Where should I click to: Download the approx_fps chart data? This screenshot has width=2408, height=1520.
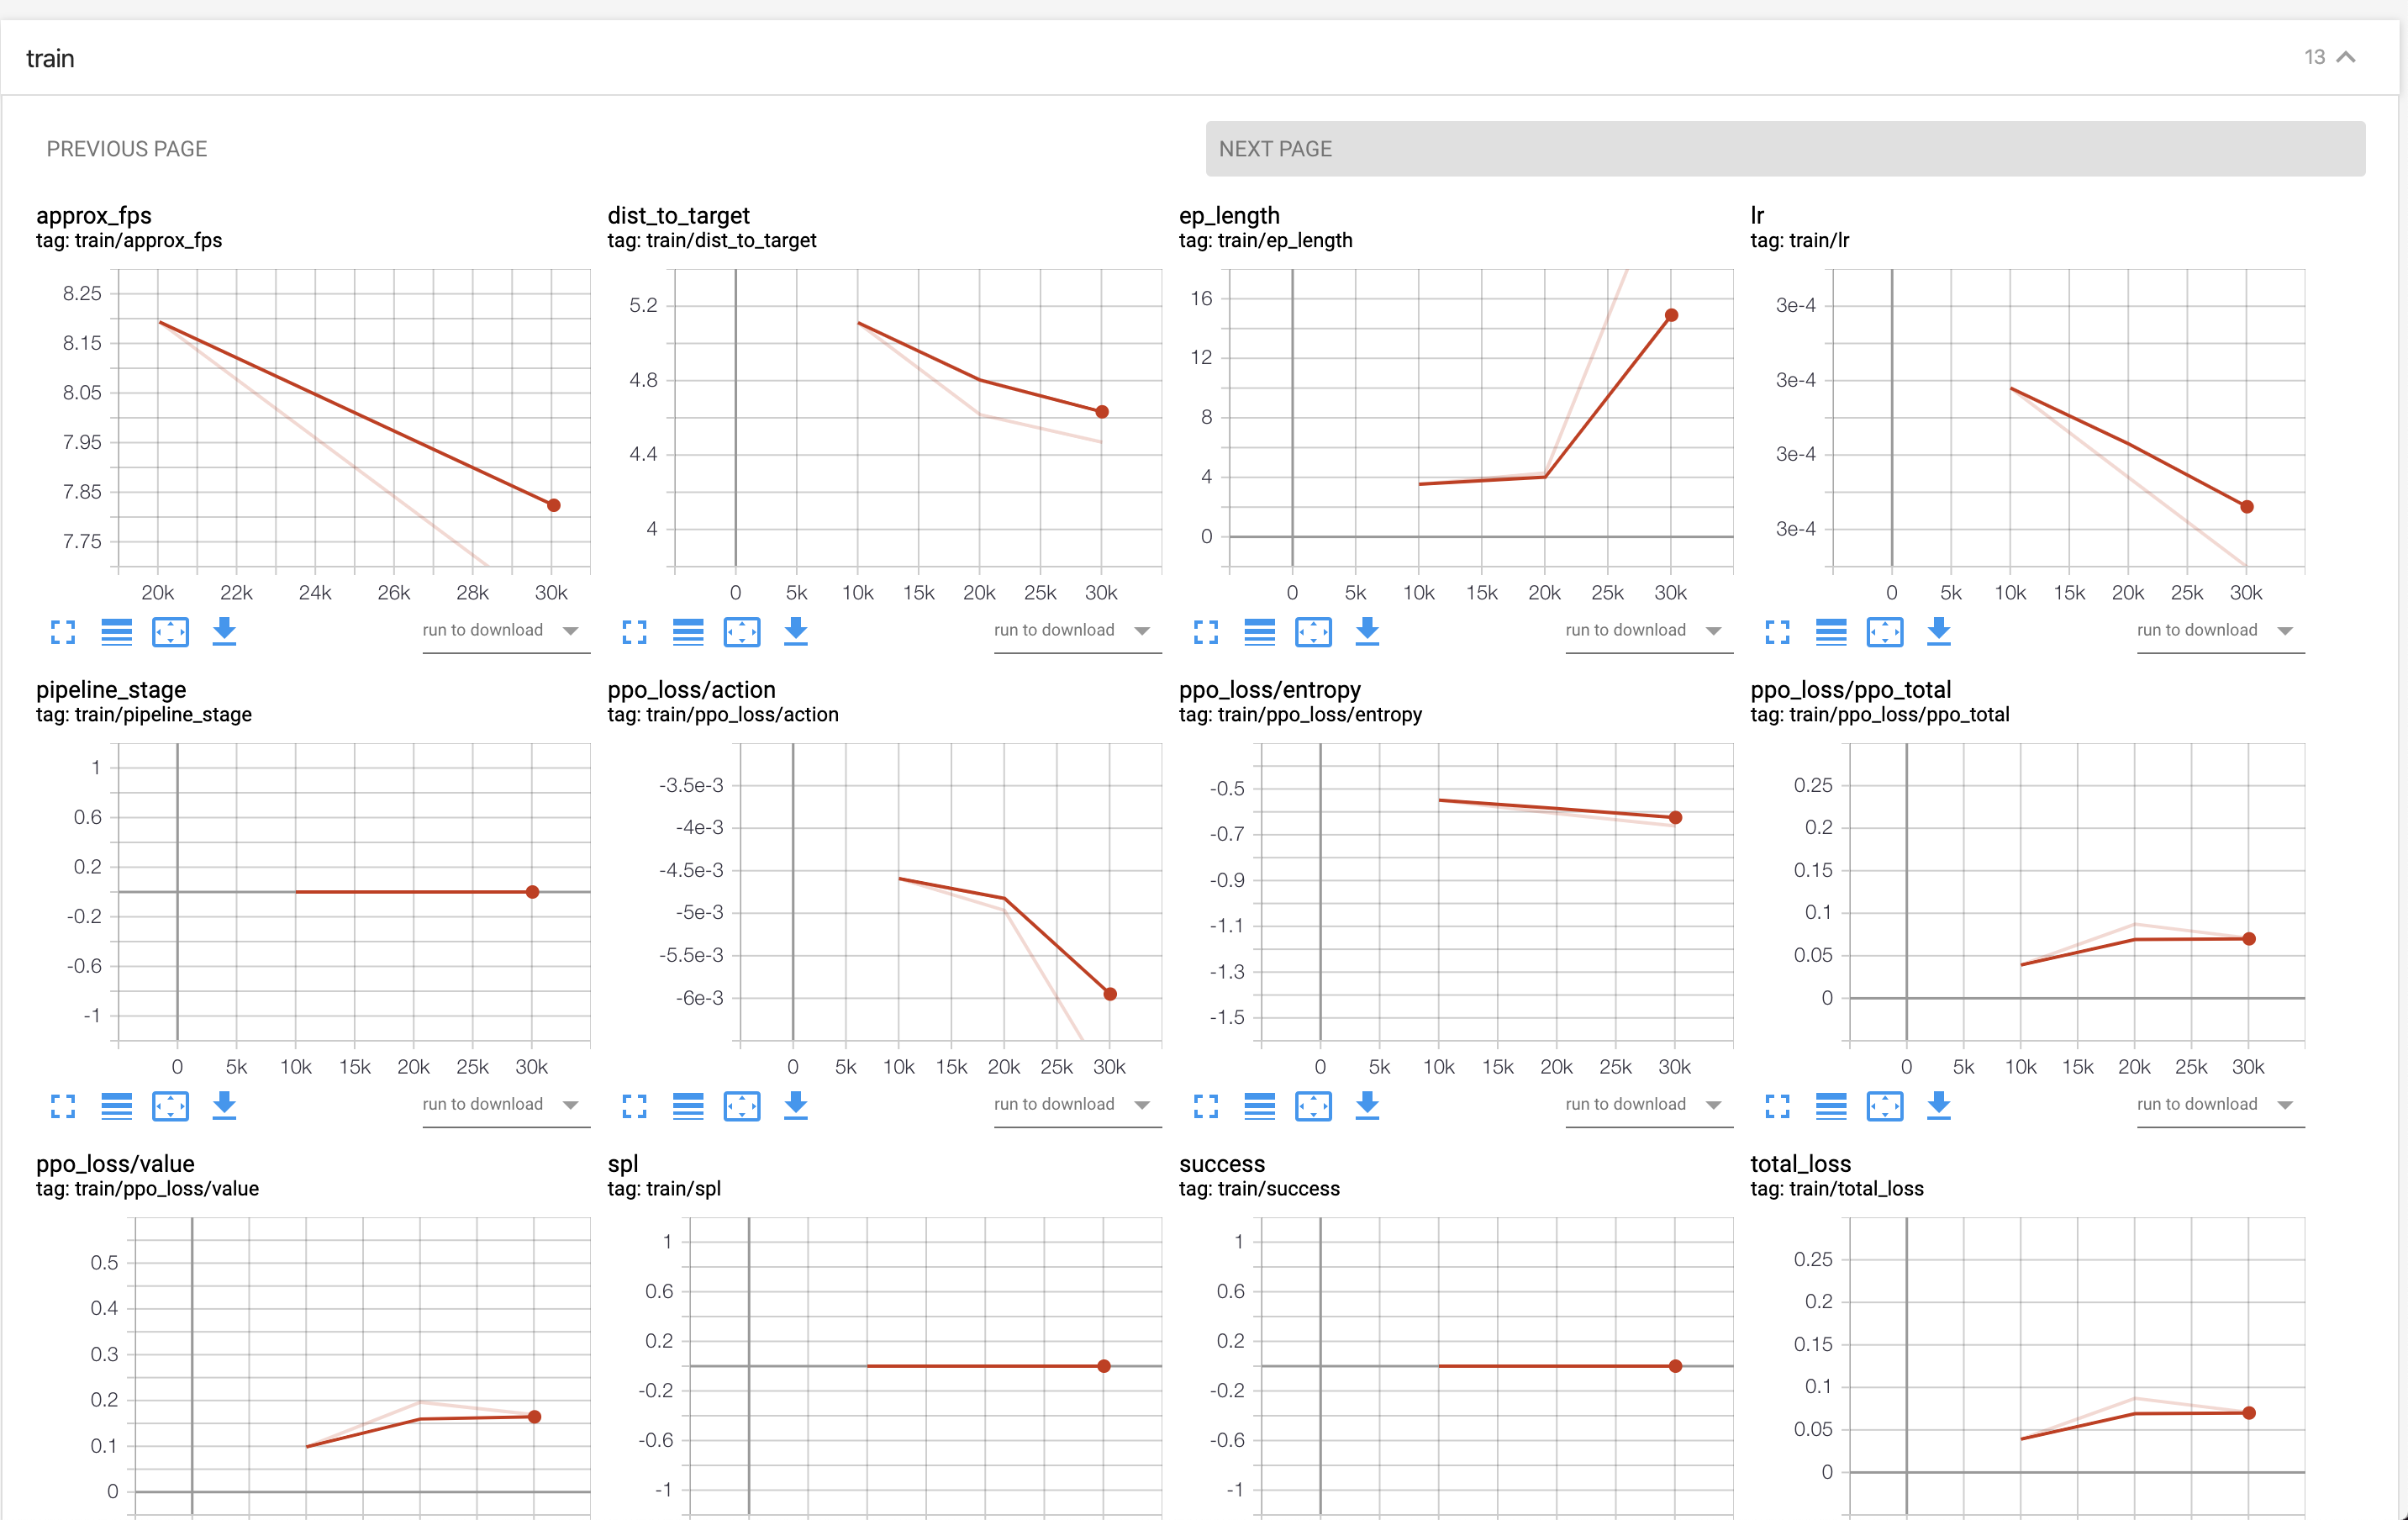tap(224, 631)
